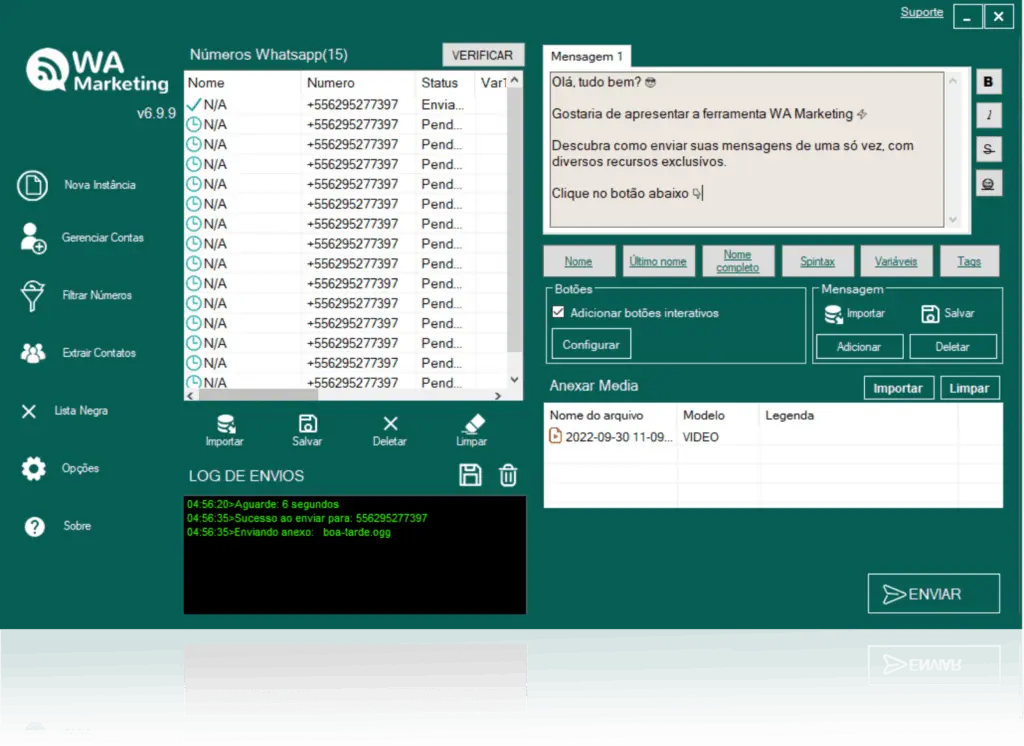The width and height of the screenshot is (1024, 746).
Task: Open the Suporte link
Action: pos(921,12)
